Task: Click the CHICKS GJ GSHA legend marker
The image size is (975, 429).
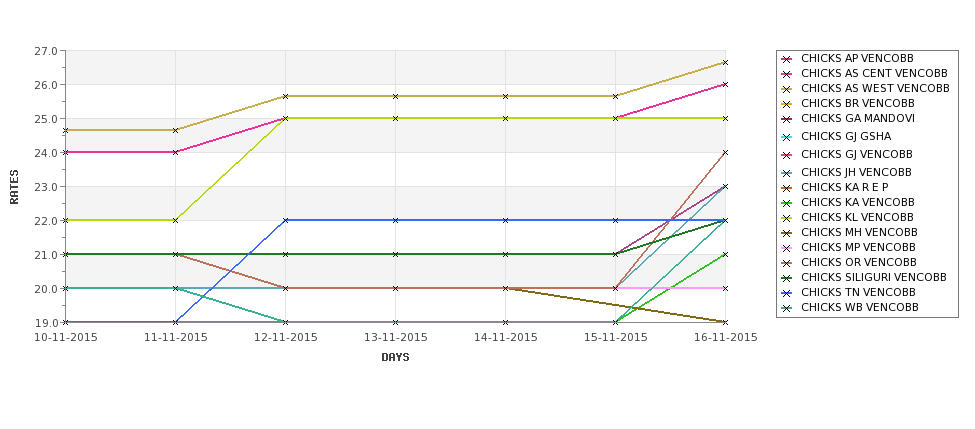Action: click(x=787, y=137)
